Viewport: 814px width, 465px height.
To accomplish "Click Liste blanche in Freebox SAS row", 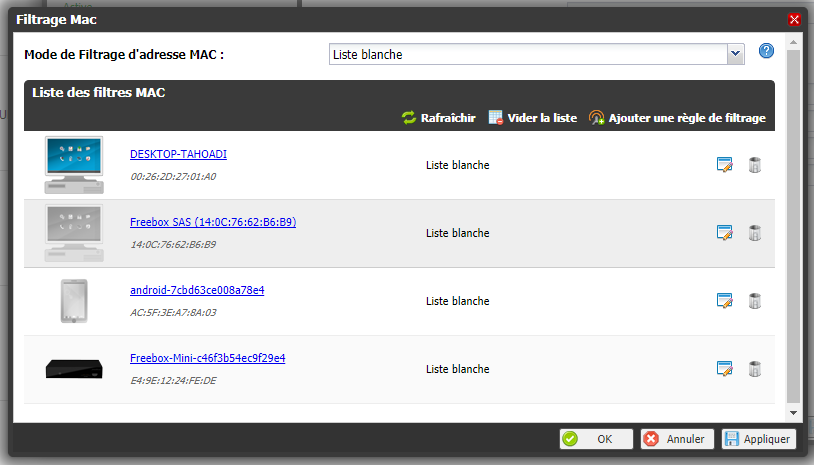I will 458,233.
